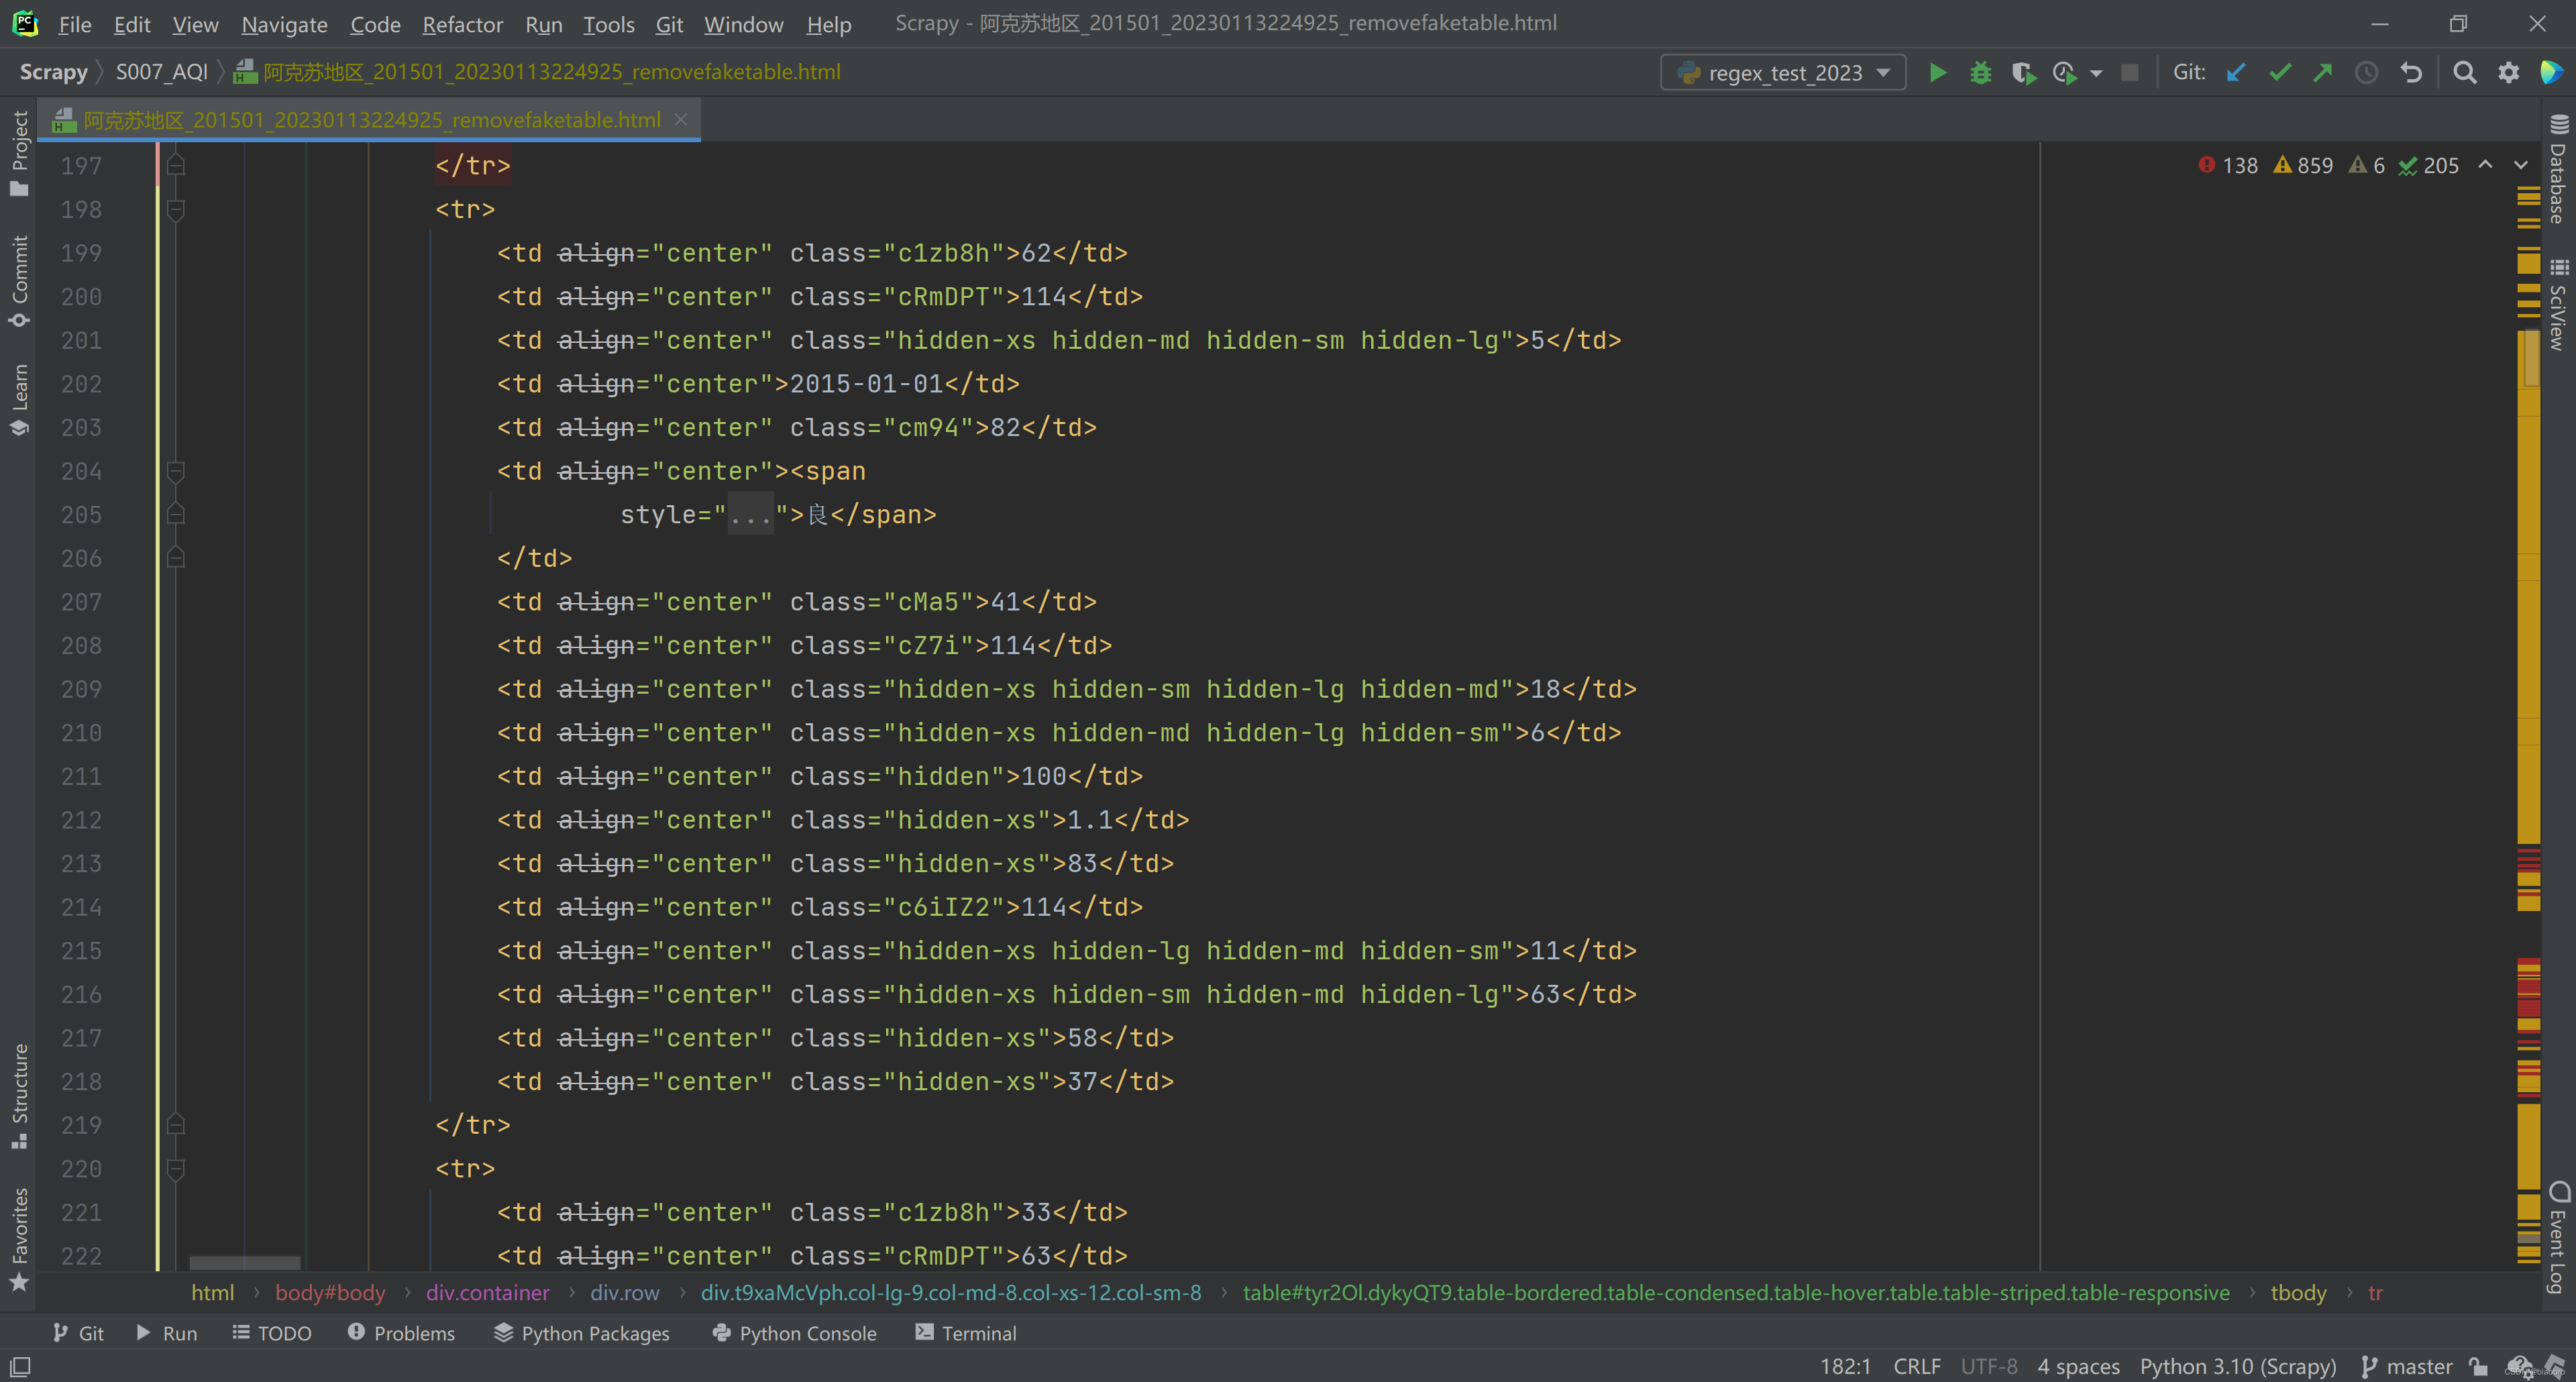Open Search Everywhere magnifier
Viewport: 2576px width, 1382px height.
point(2464,72)
